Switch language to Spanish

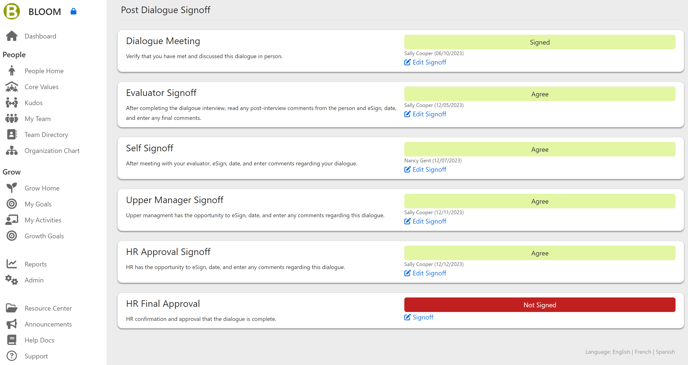[x=665, y=352]
